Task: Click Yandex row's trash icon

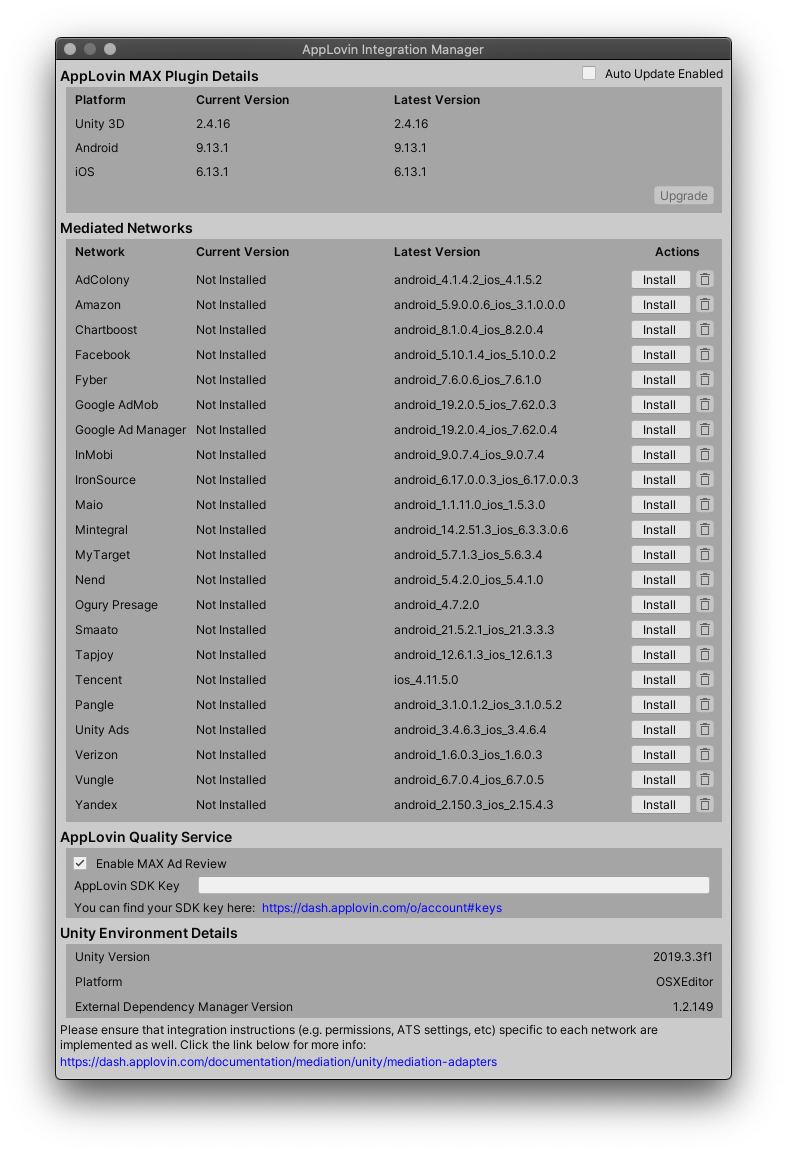Action: pos(705,804)
